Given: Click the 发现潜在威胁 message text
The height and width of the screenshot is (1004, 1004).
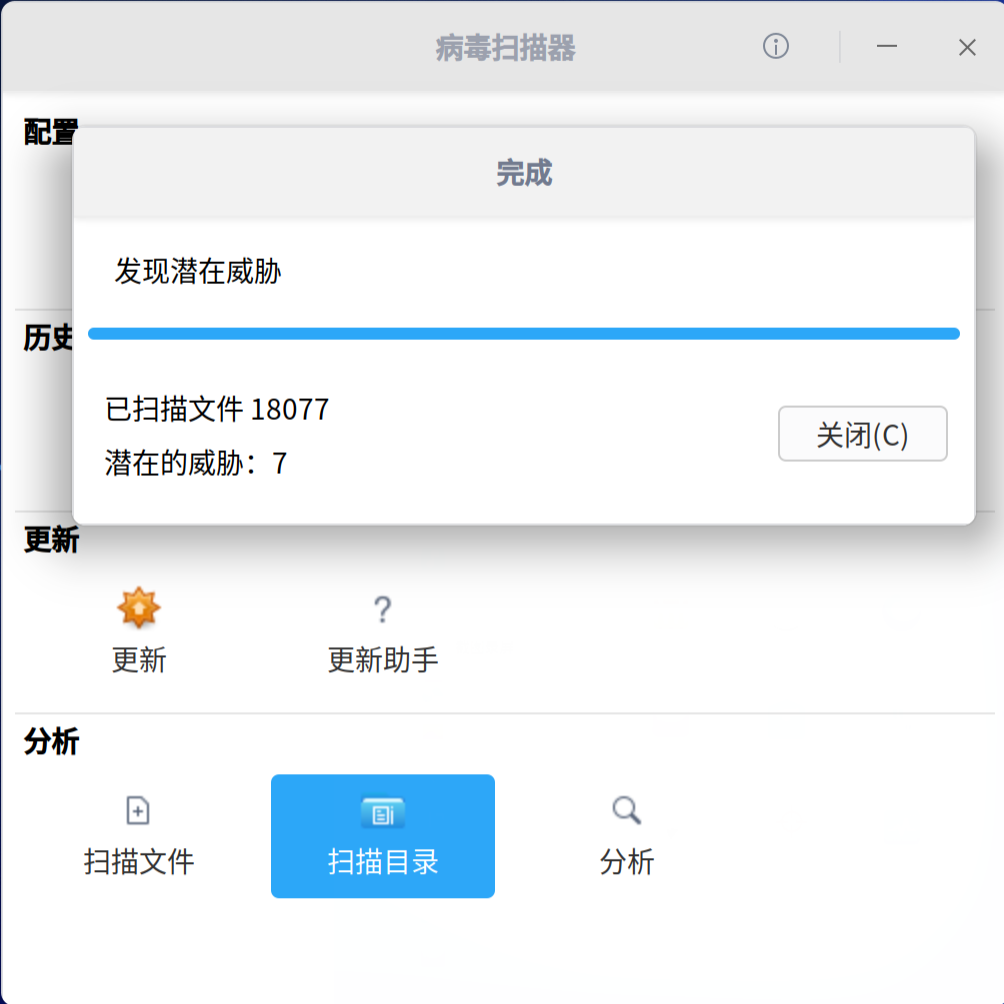Looking at the screenshot, I should (x=198, y=271).
